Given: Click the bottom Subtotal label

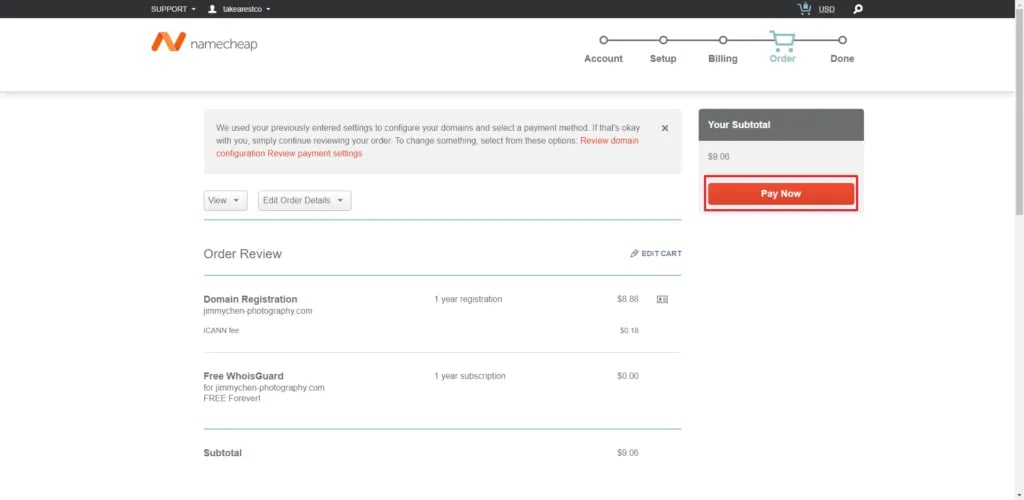Looking at the screenshot, I should (223, 453).
